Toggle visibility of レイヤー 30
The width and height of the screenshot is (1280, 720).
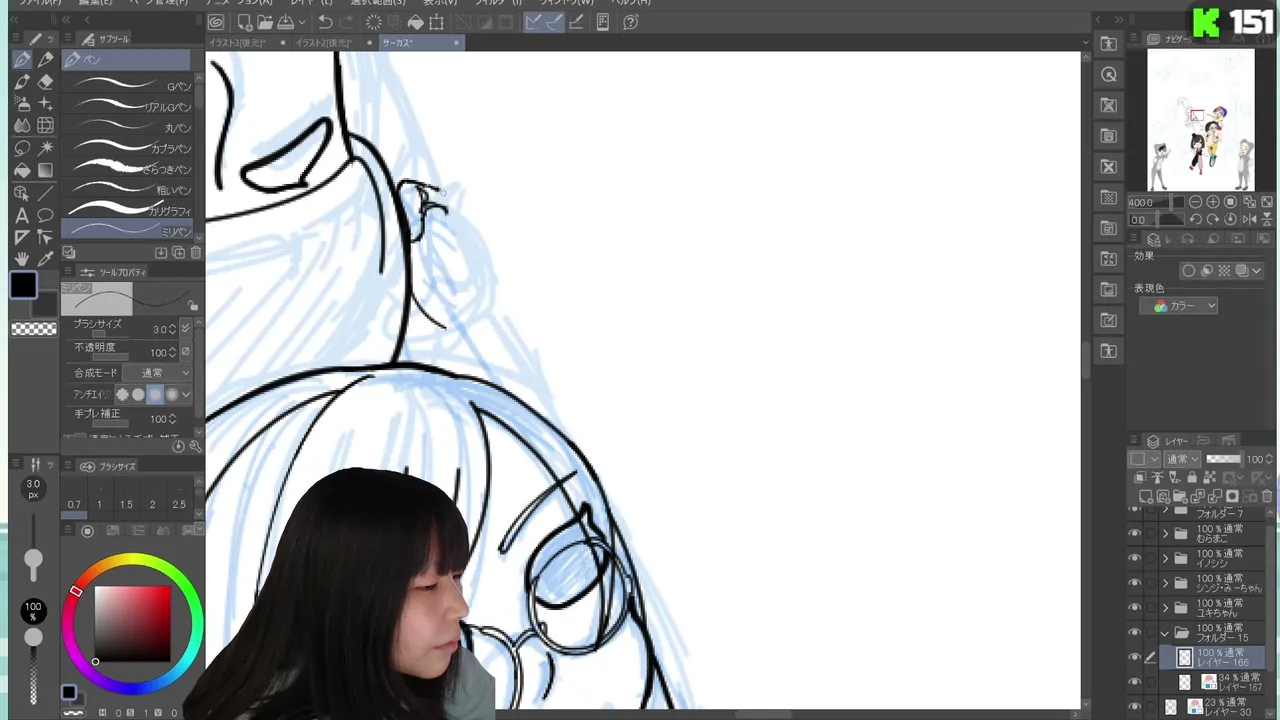click(1134, 707)
